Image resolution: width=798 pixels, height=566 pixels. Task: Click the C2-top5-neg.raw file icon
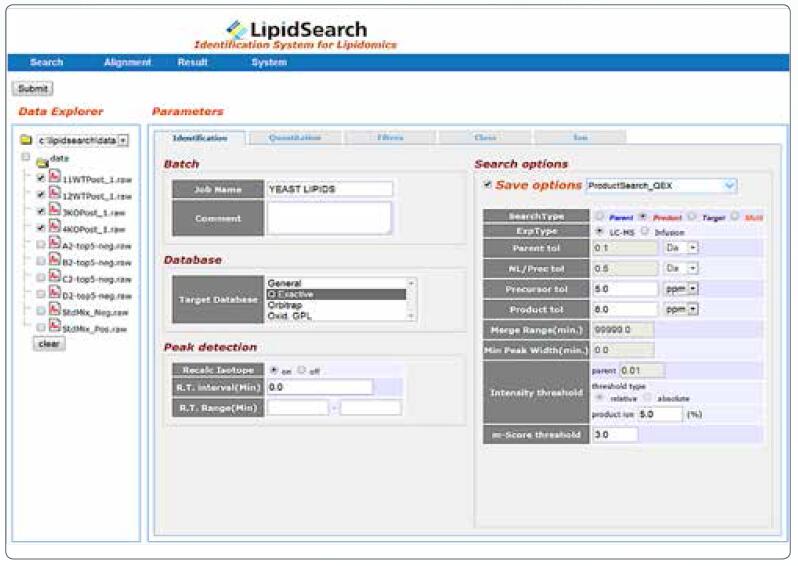tap(54, 276)
